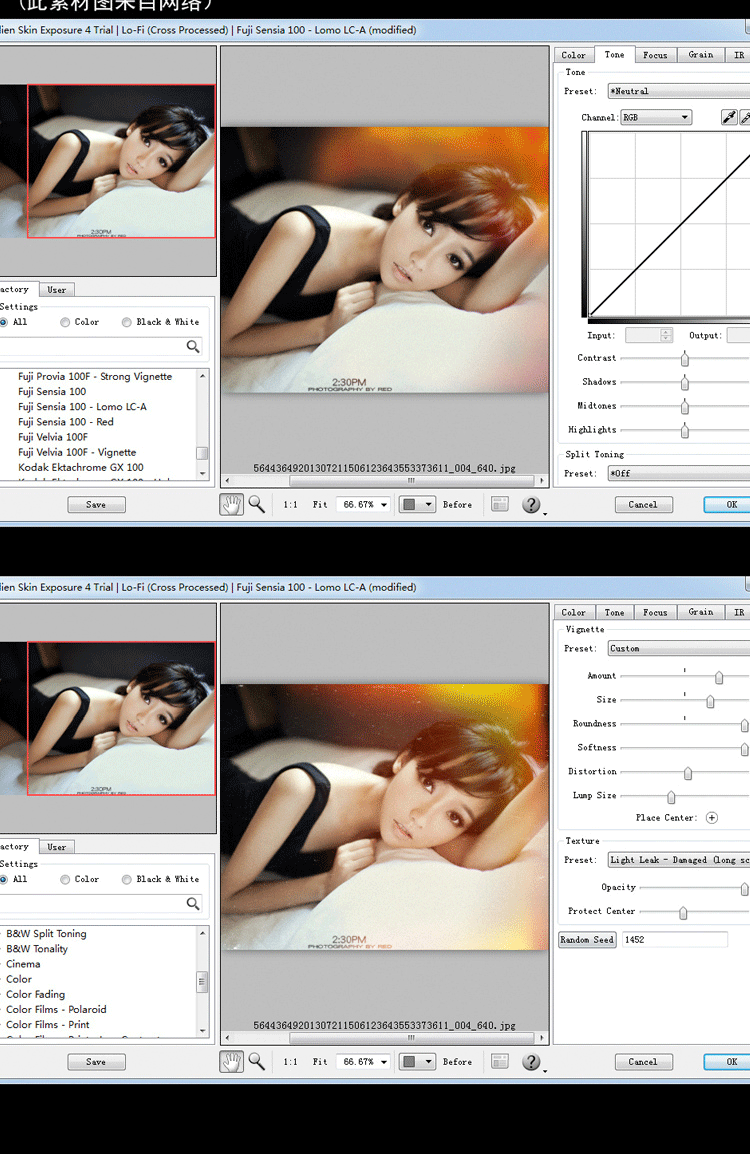The width and height of the screenshot is (750, 1154).
Task: Open the Vignette Custom preset dropdown
Action: tap(679, 648)
